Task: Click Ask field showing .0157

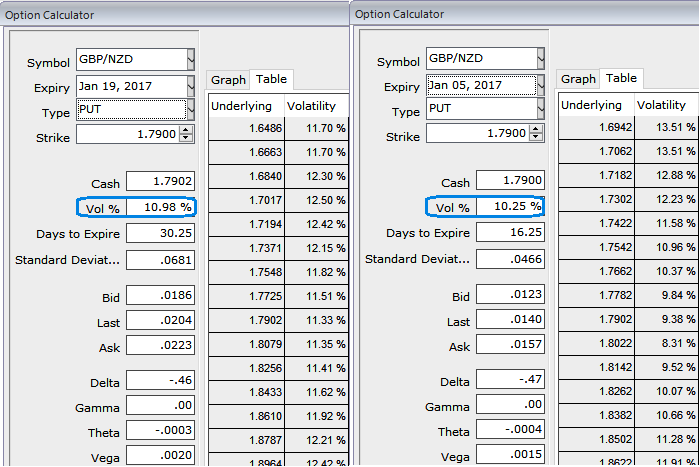Action: [510, 344]
